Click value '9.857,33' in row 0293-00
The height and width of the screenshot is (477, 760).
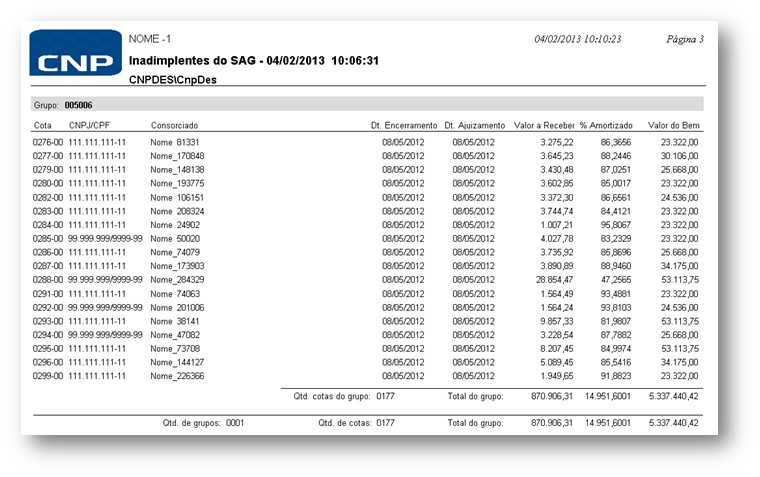point(557,321)
